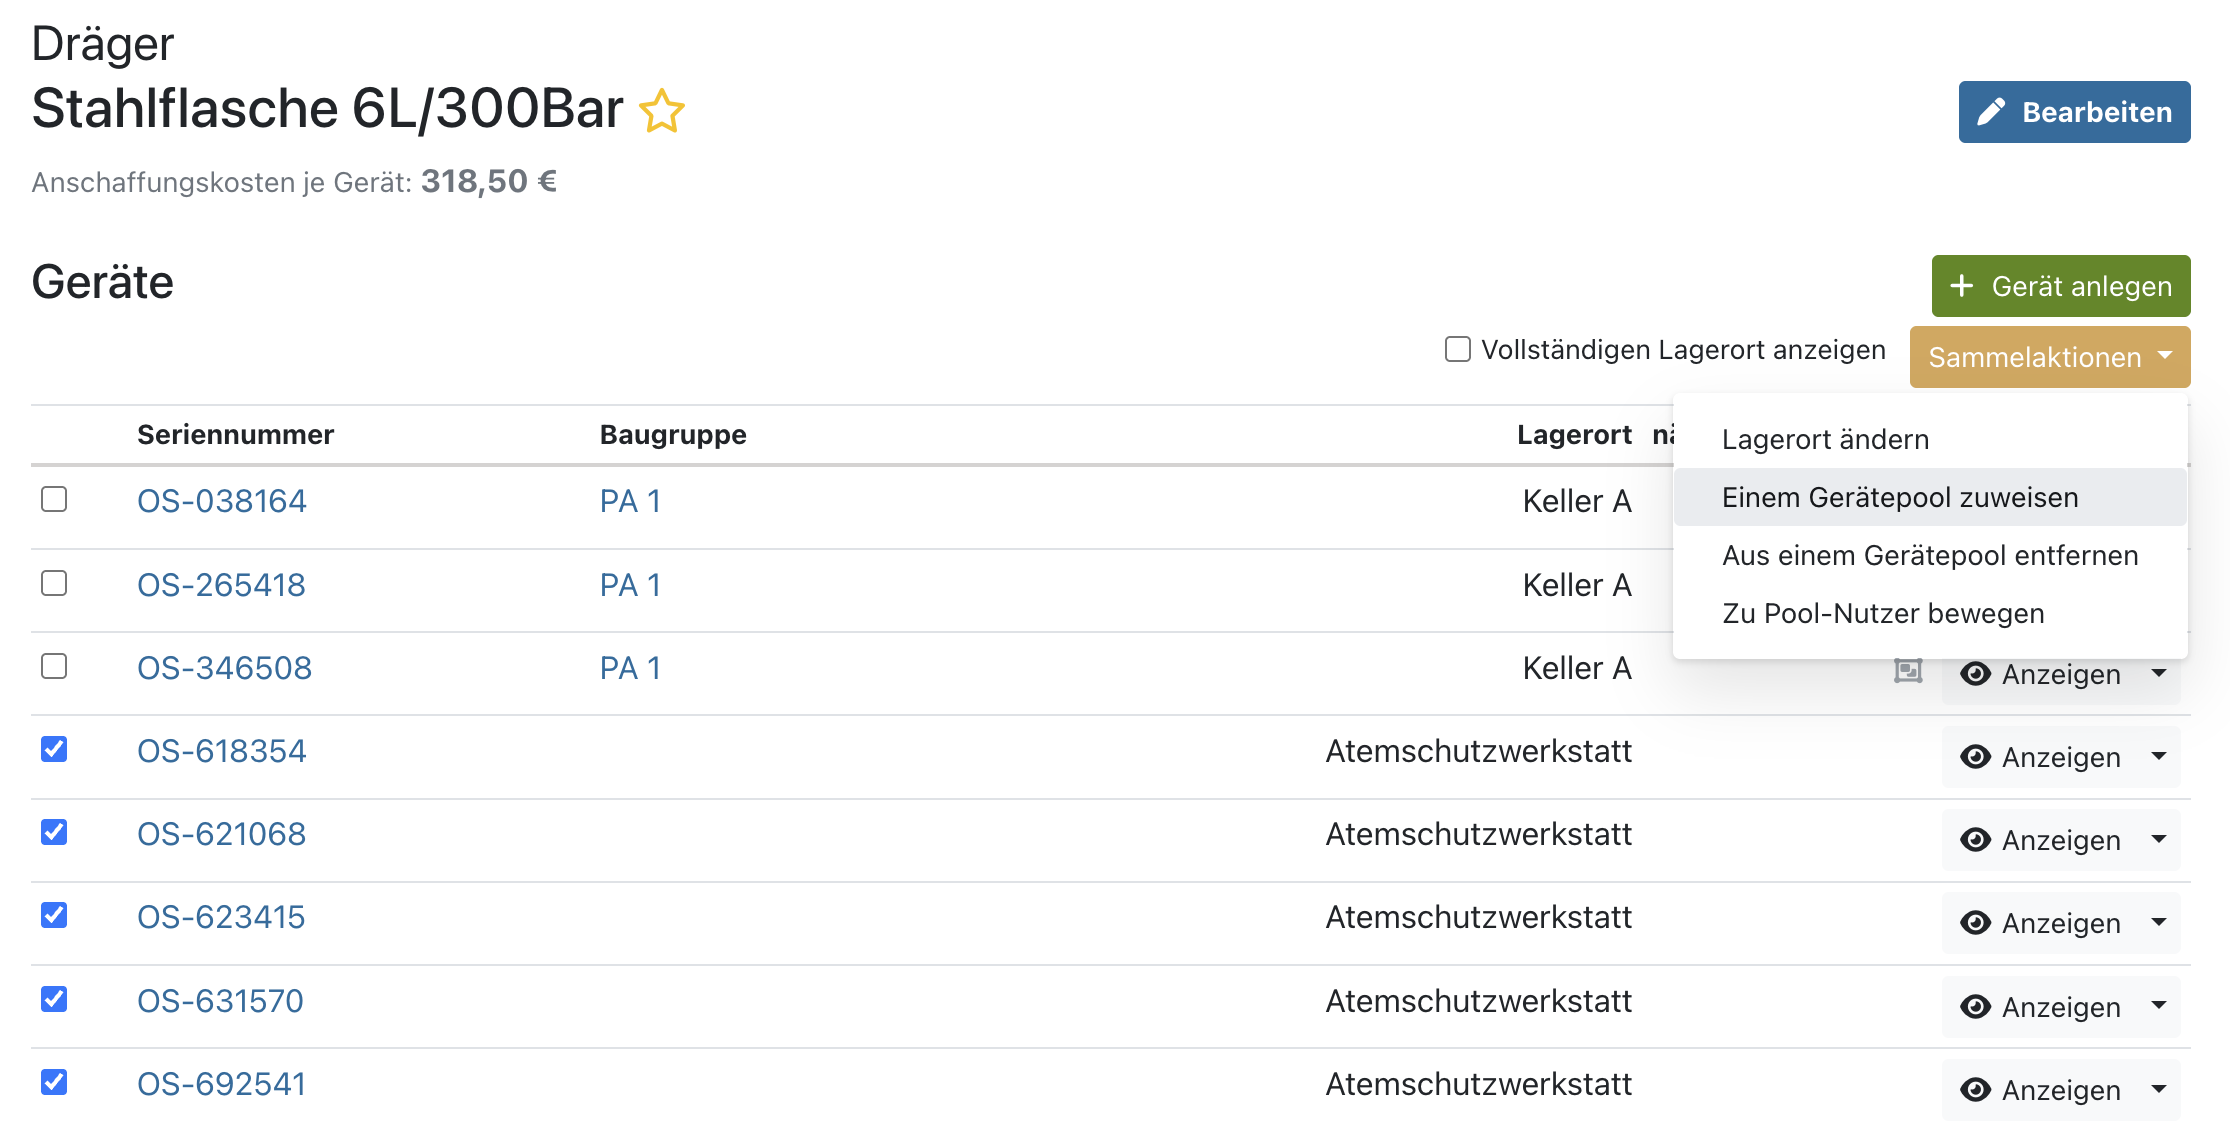Open the Sammelaktionen dropdown
This screenshot has width=2230, height=1140.
(x=2050, y=357)
